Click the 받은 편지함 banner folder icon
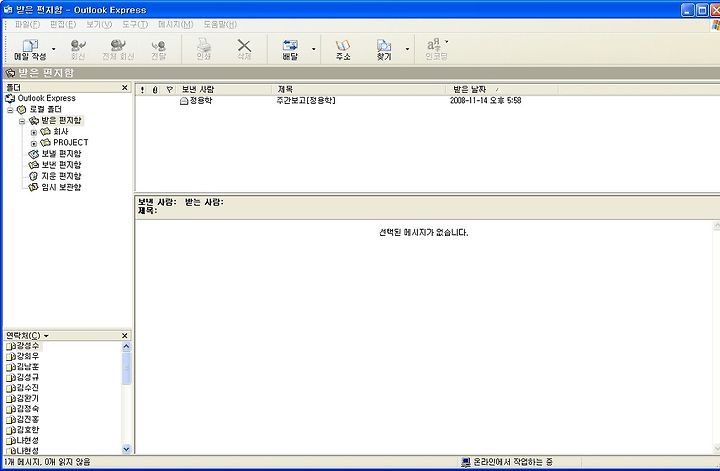Viewport: 720px width, 471px height. click(10, 73)
